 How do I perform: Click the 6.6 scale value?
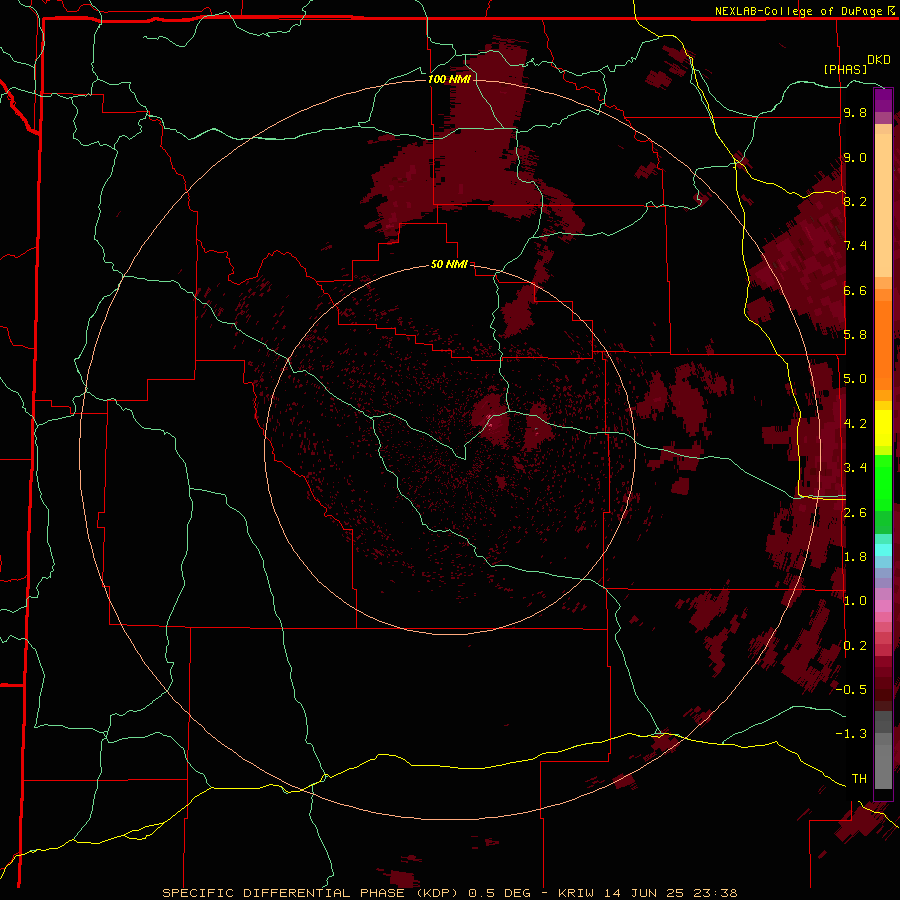855,290
